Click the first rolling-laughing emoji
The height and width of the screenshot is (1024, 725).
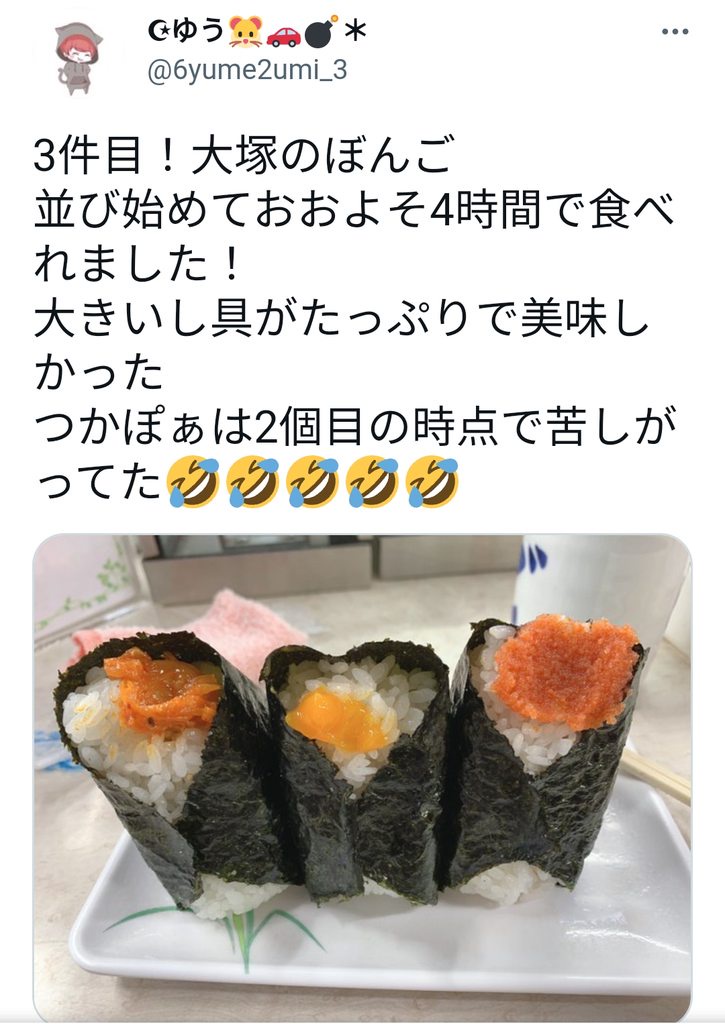pyautogui.click(x=193, y=482)
